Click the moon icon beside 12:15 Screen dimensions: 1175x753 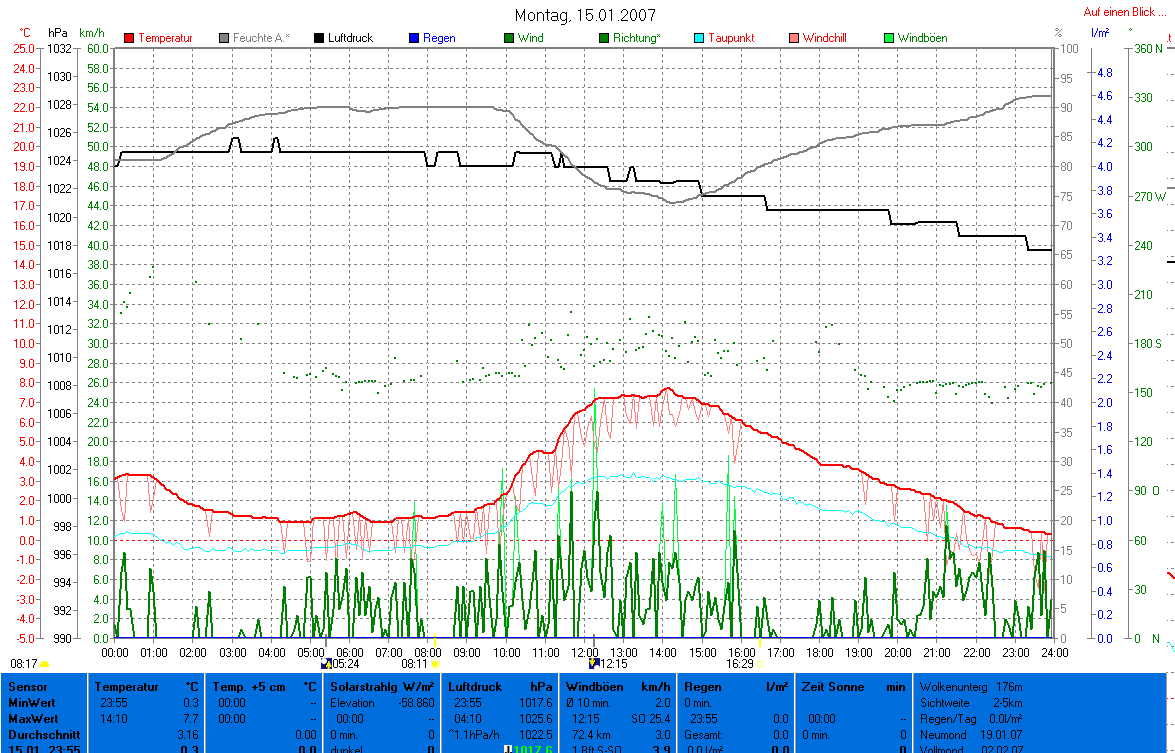pos(593,663)
